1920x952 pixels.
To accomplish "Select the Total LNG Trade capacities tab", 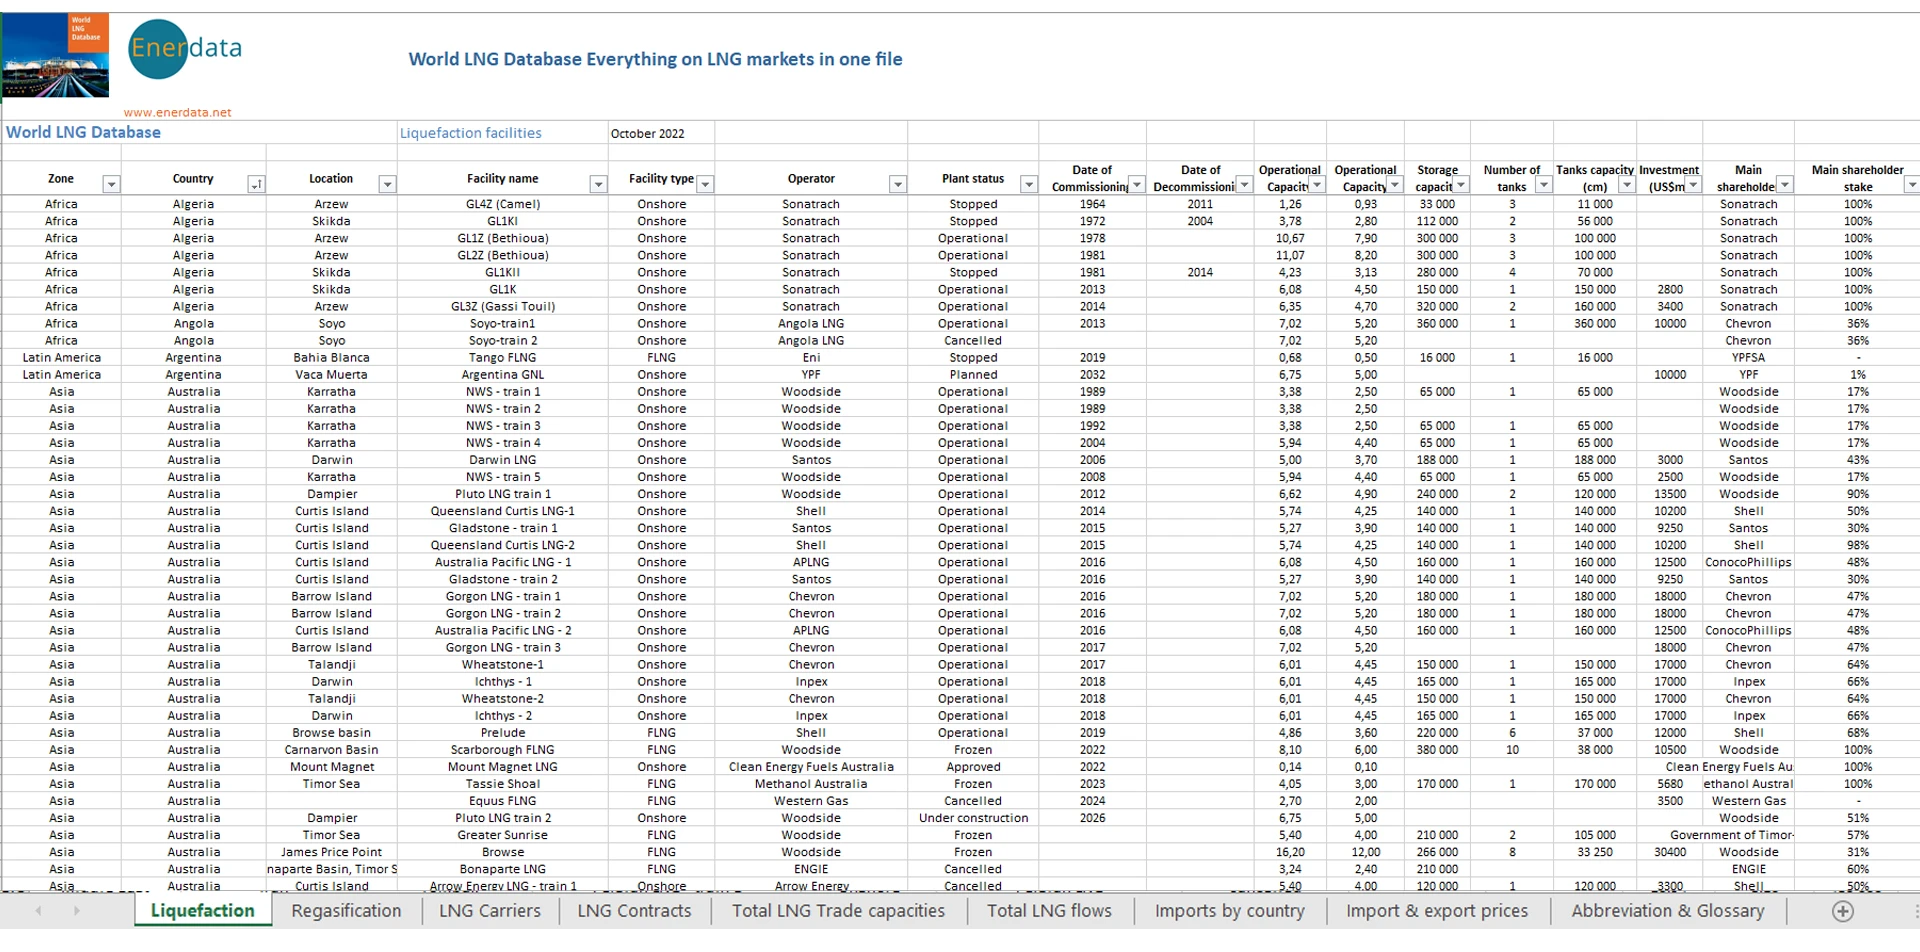I will [838, 911].
